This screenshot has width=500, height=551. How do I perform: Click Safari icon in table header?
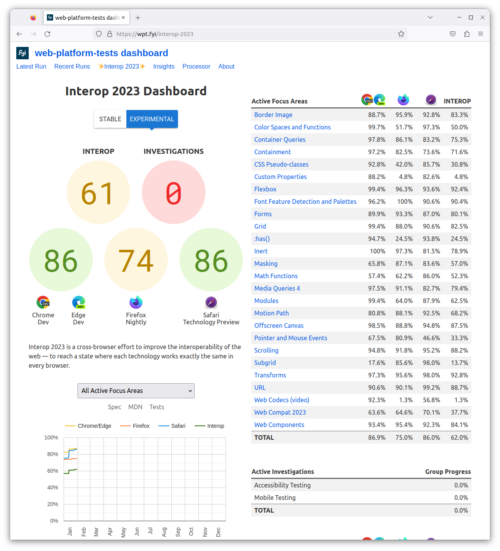(x=431, y=100)
